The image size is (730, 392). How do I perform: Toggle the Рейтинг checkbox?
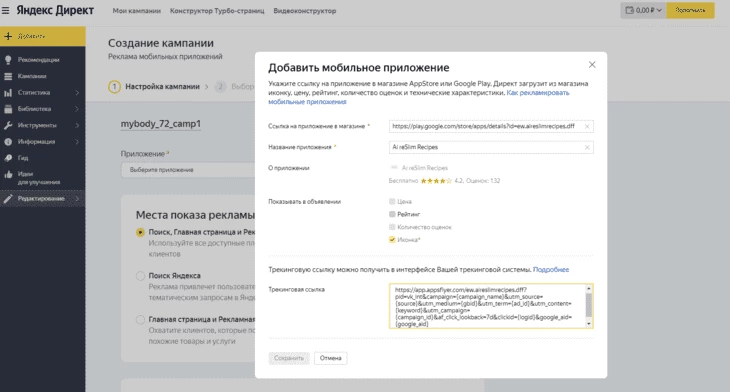[392, 214]
